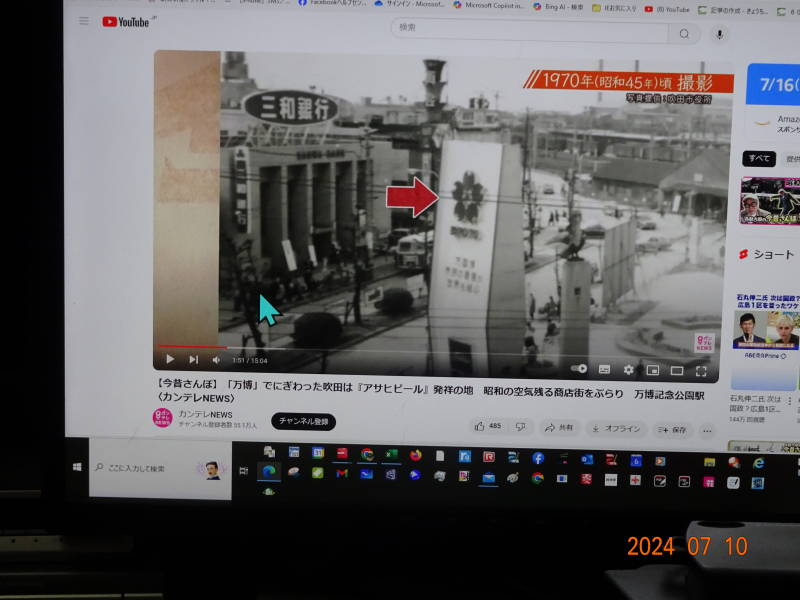The image size is (800, 600).
Task: Open the first recommended video thumbnail
Action: (770, 201)
